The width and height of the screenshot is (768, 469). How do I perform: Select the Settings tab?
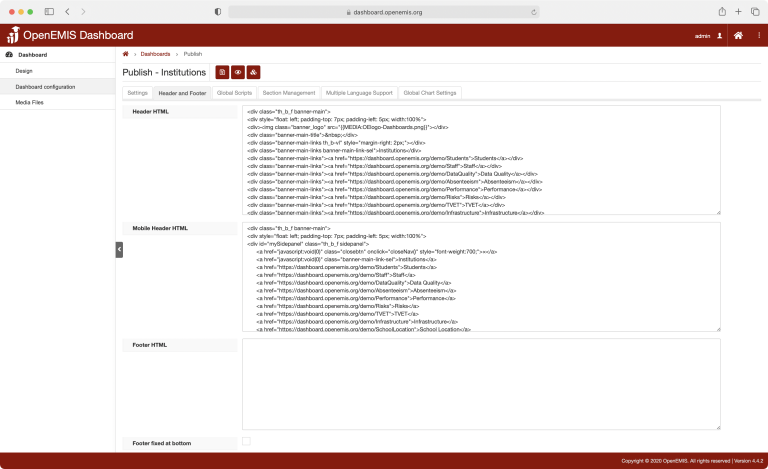tap(137, 93)
